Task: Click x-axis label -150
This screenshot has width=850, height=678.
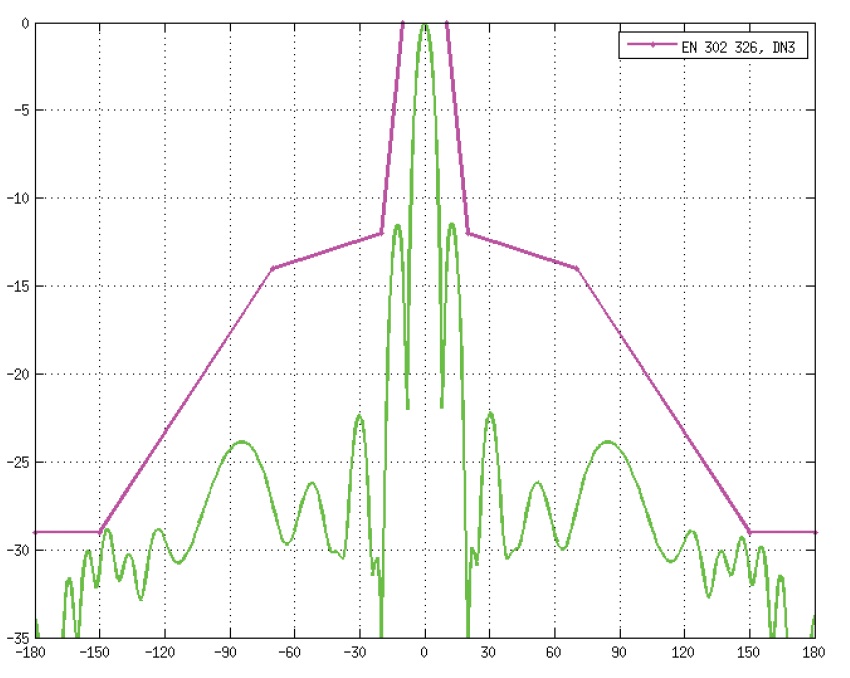Action: tap(95, 653)
